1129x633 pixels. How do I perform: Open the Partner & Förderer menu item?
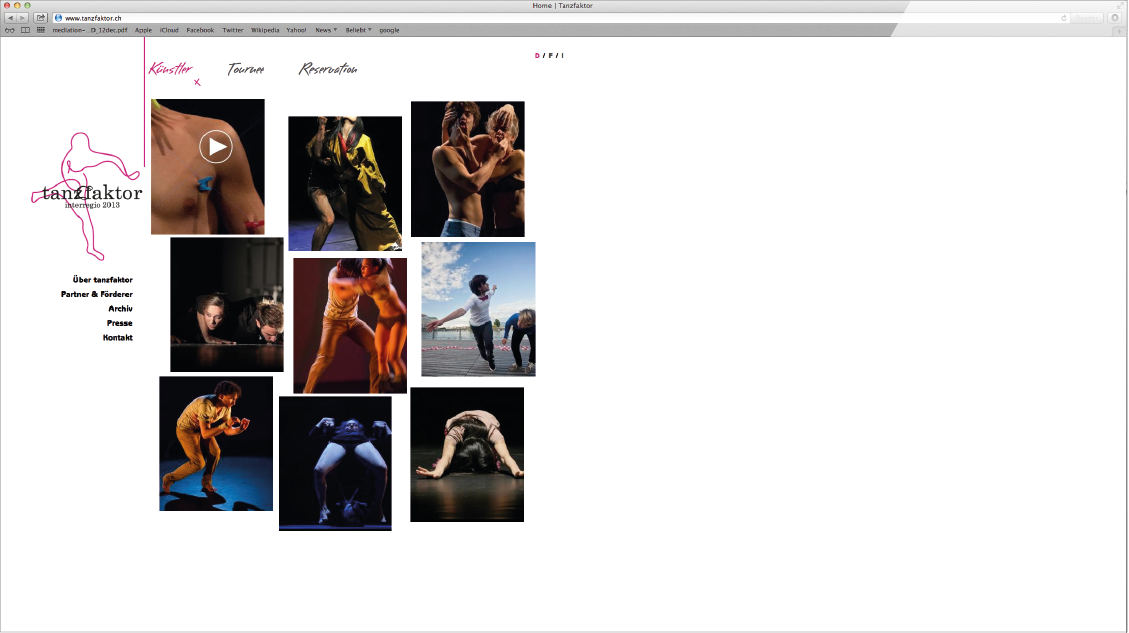click(96, 294)
